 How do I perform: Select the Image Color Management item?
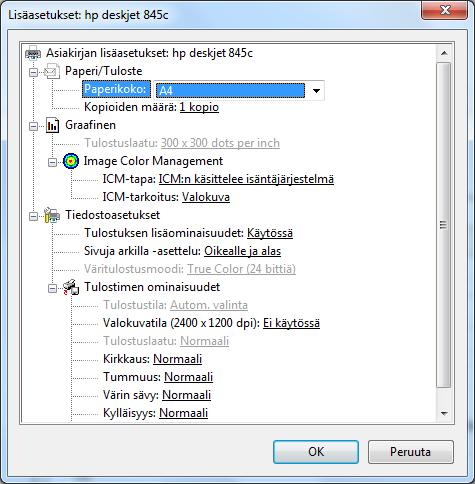tap(153, 161)
